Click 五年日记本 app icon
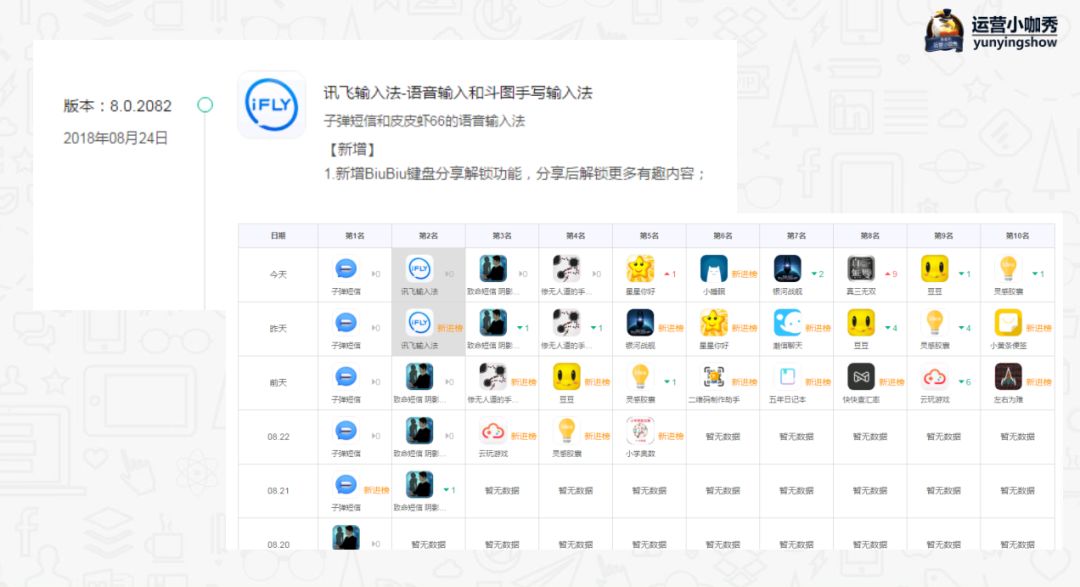1080x587 pixels. click(787, 377)
